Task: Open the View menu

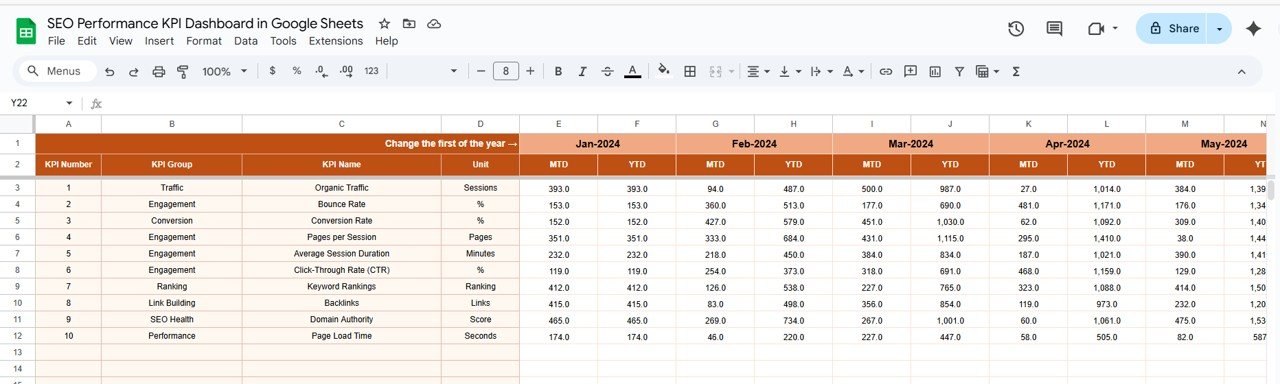Action: tap(121, 41)
